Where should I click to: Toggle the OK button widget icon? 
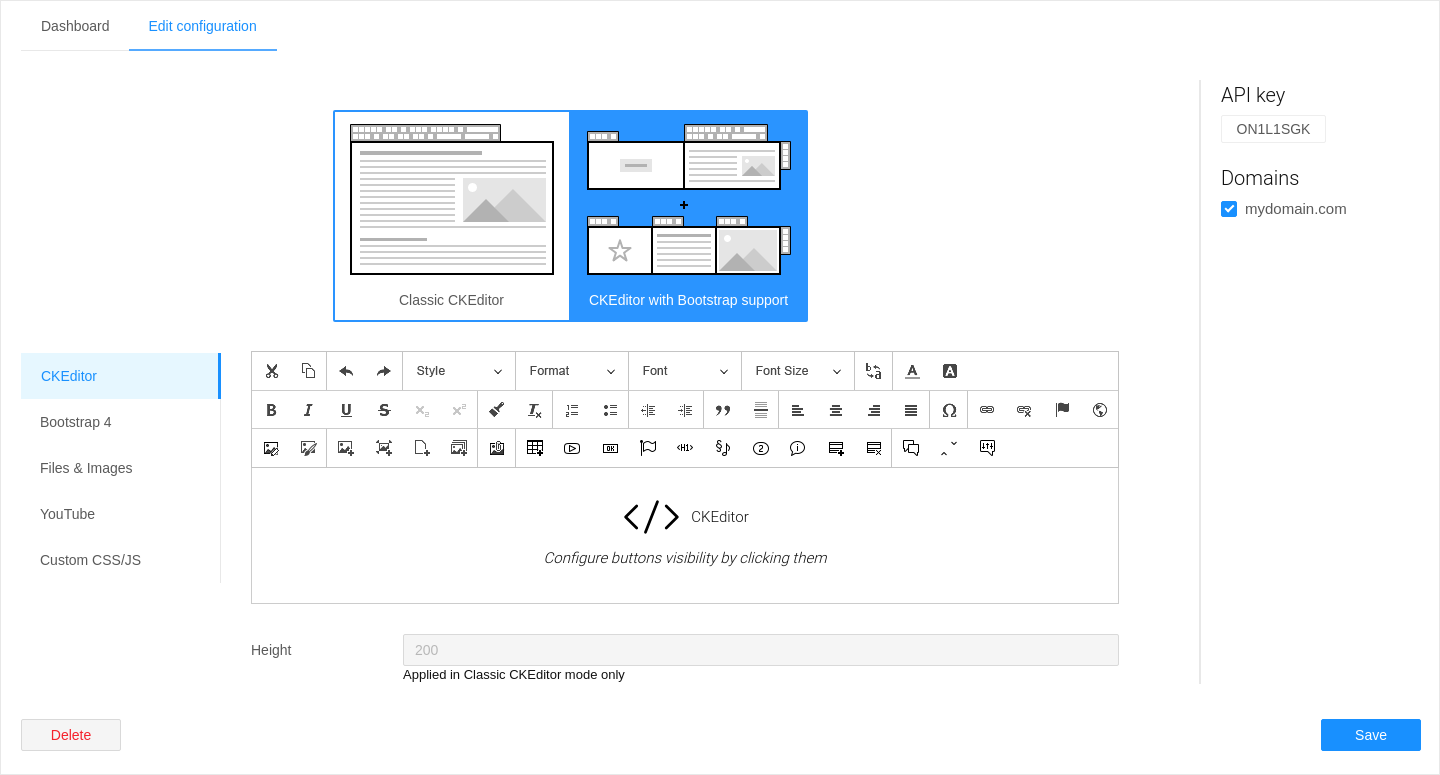click(x=610, y=448)
